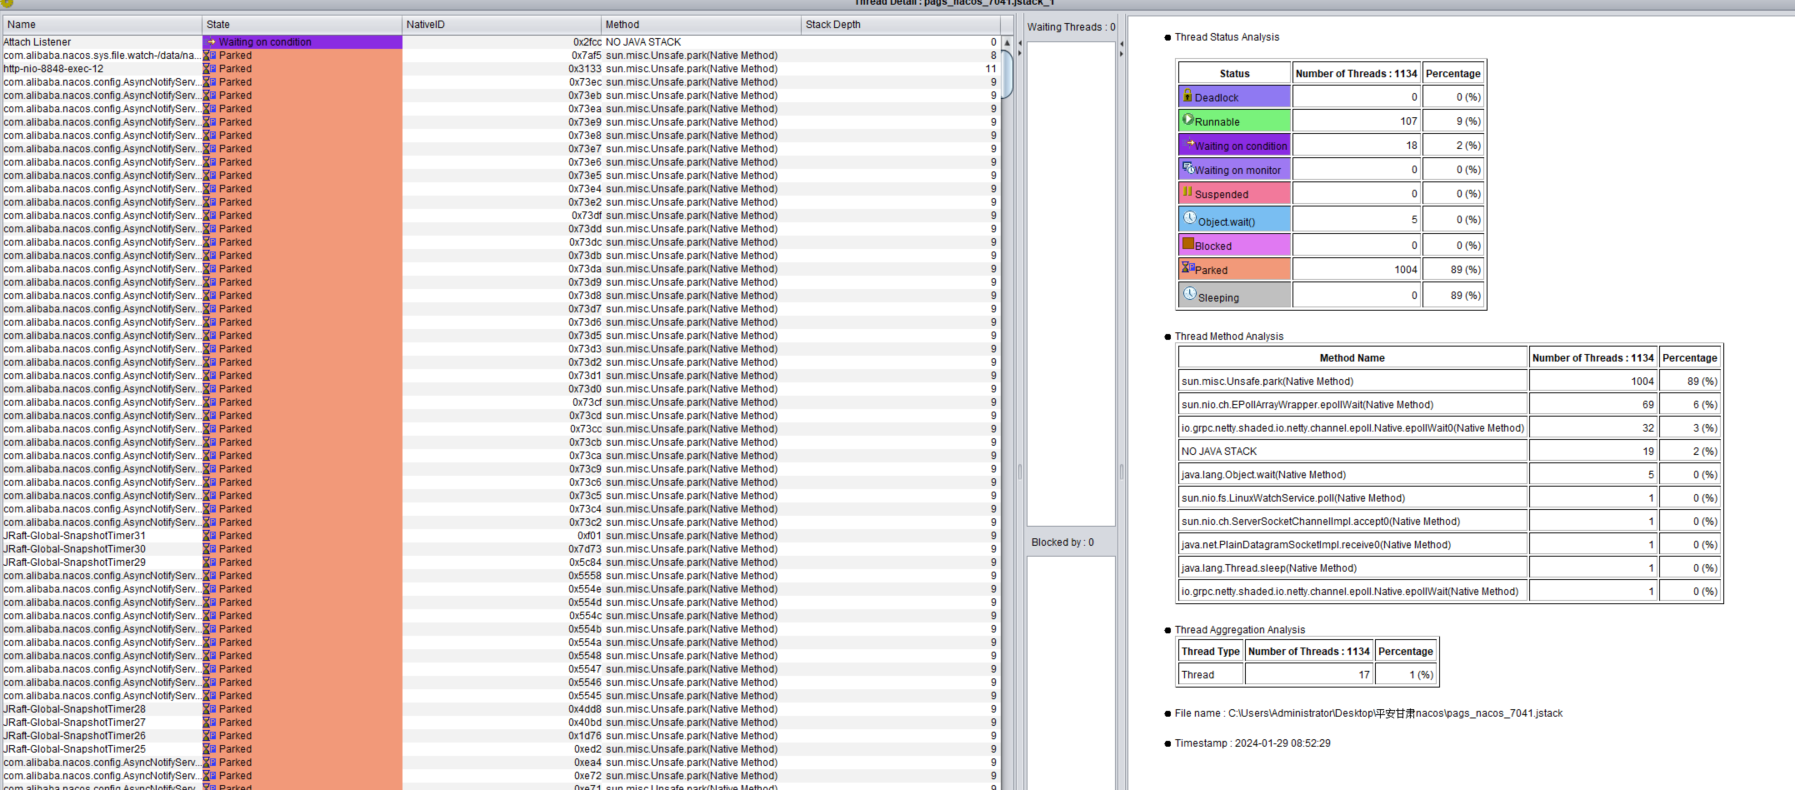Click the Thread Method Analysis heading
The height and width of the screenshot is (790, 1795).
[1229, 336]
